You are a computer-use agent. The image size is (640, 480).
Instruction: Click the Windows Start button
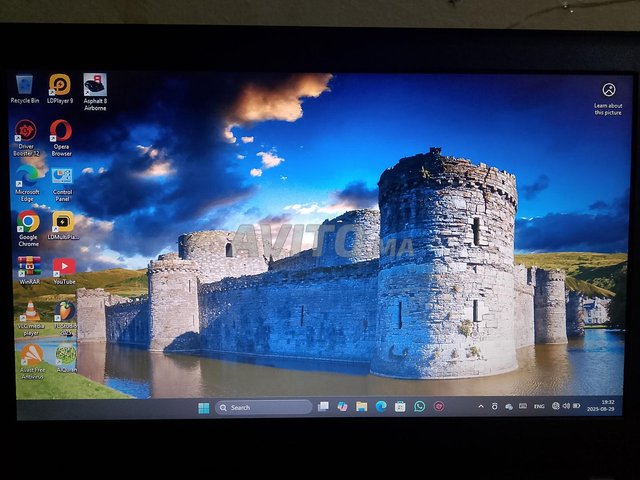click(x=204, y=407)
